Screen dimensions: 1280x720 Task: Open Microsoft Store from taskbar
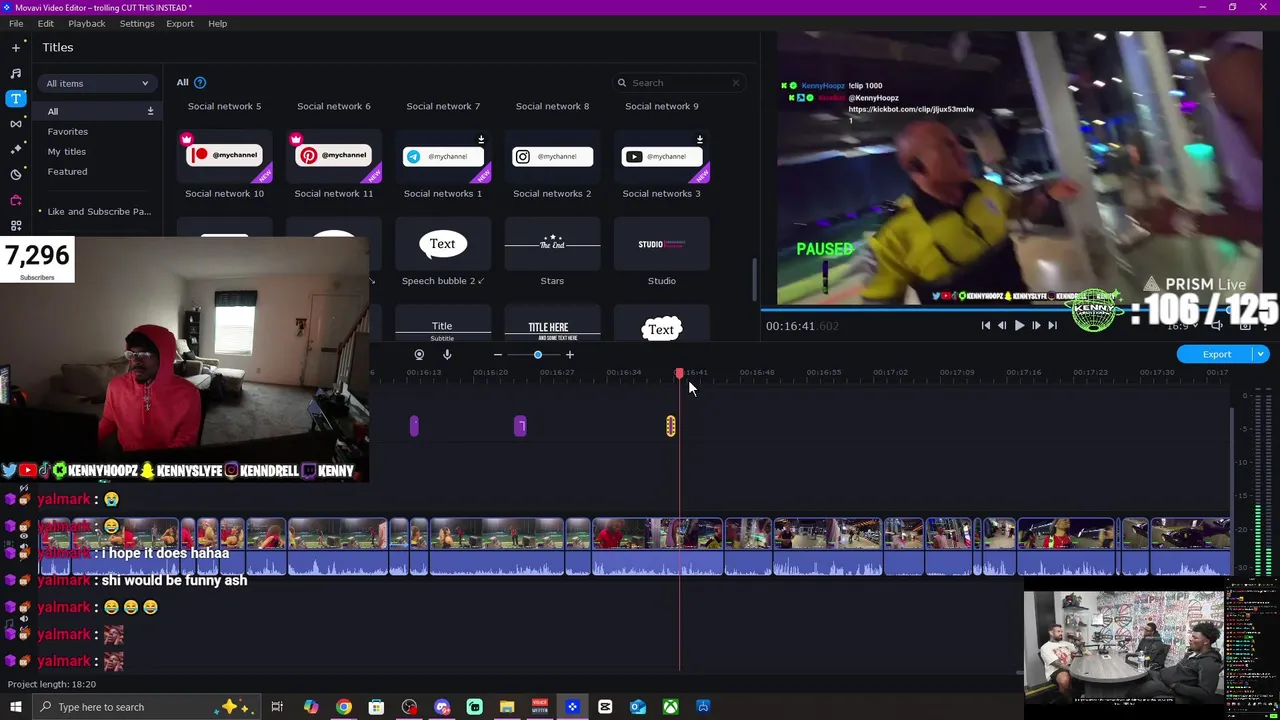coord(376,707)
